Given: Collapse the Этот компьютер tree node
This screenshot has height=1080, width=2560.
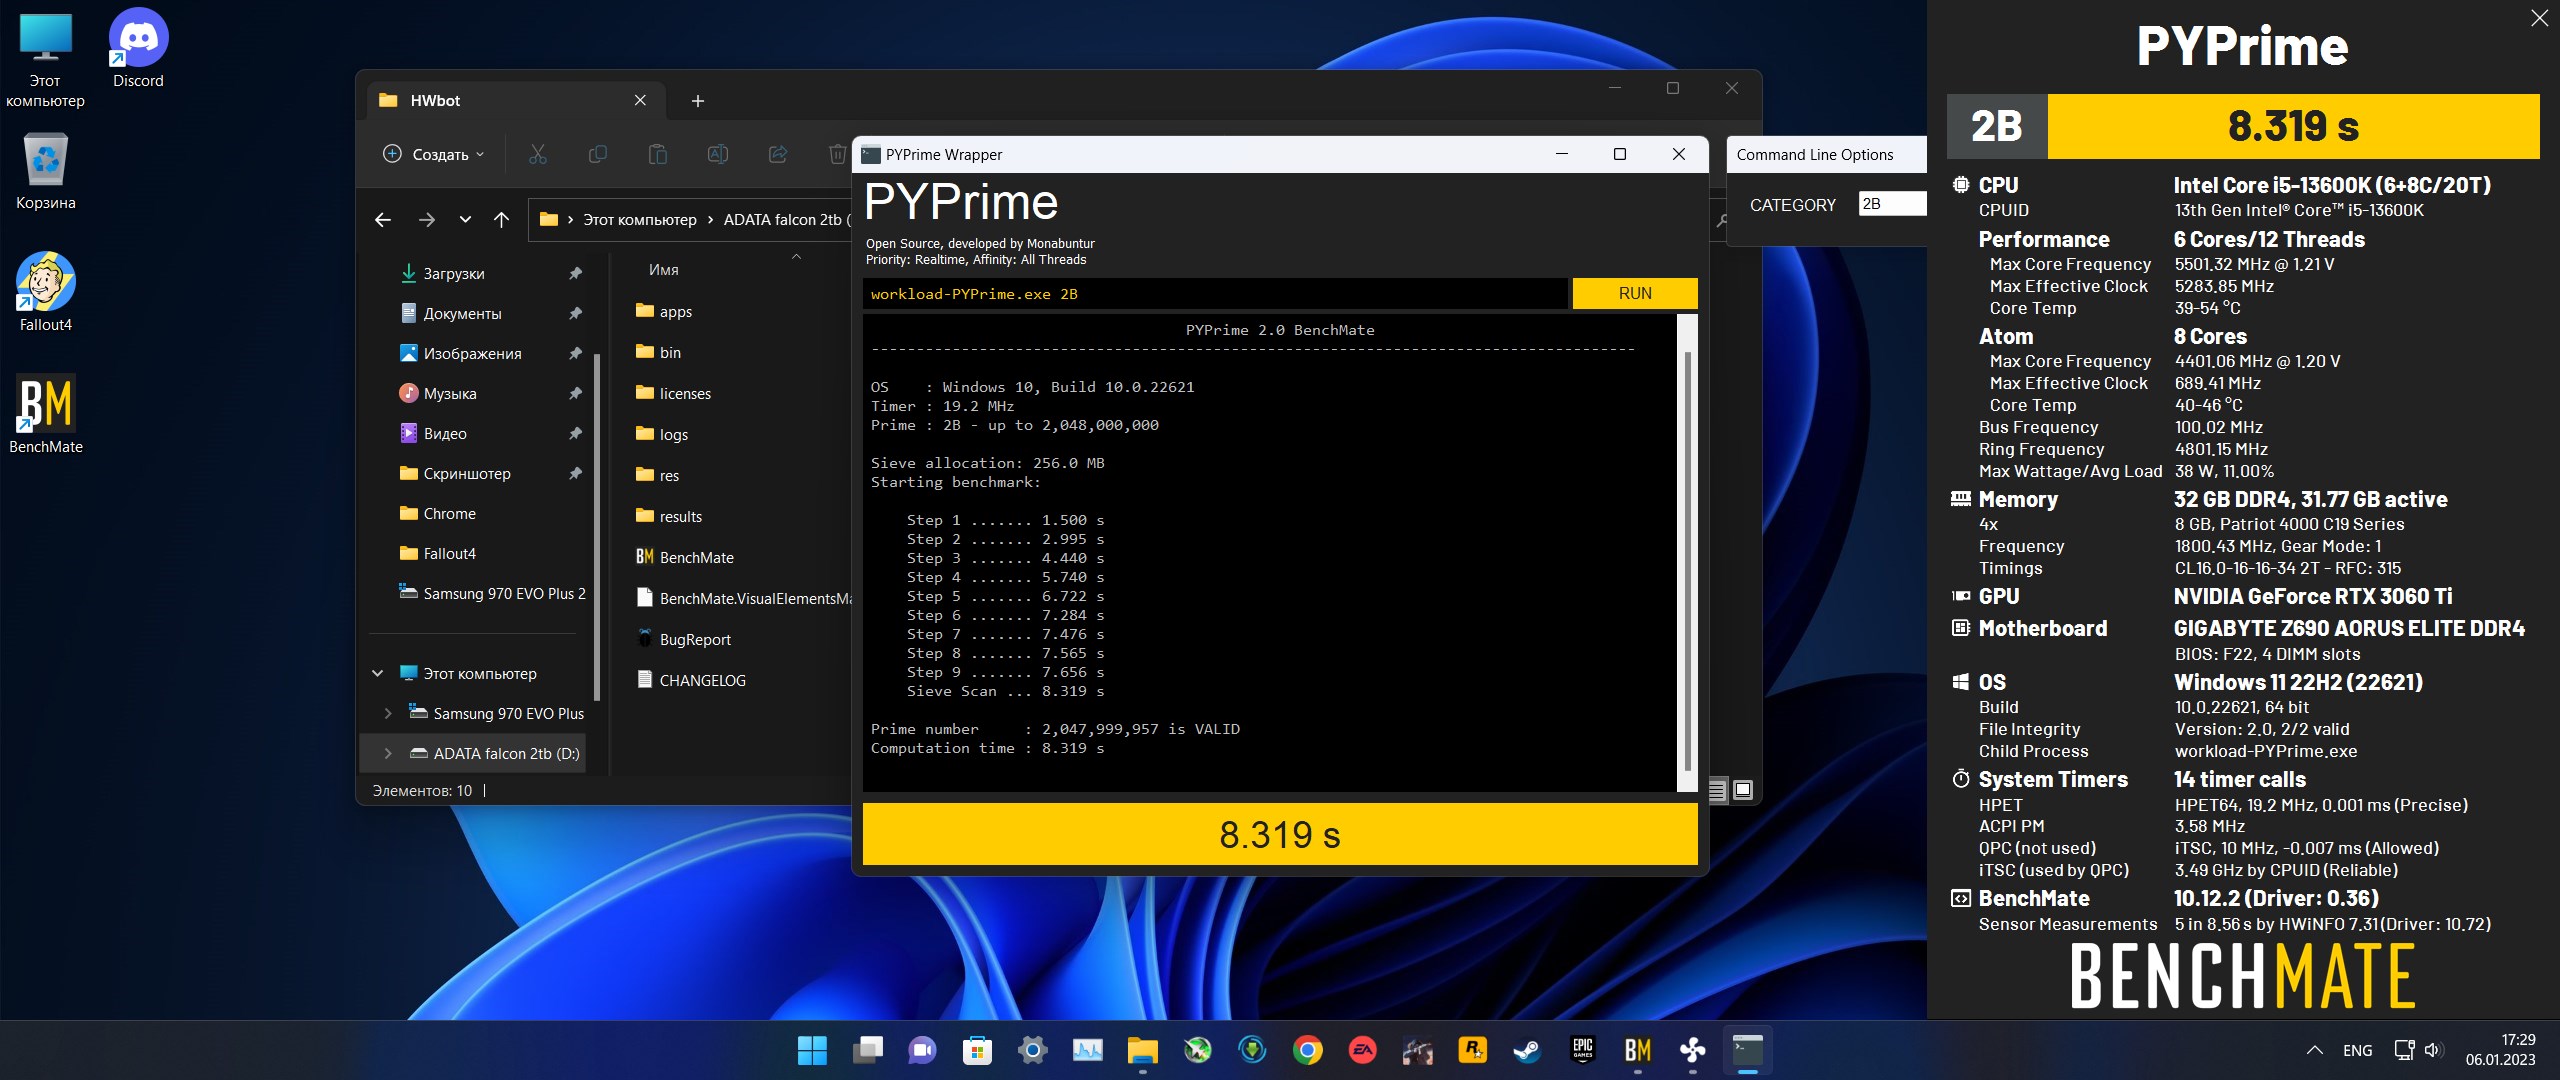Looking at the screenshot, I should 378,674.
